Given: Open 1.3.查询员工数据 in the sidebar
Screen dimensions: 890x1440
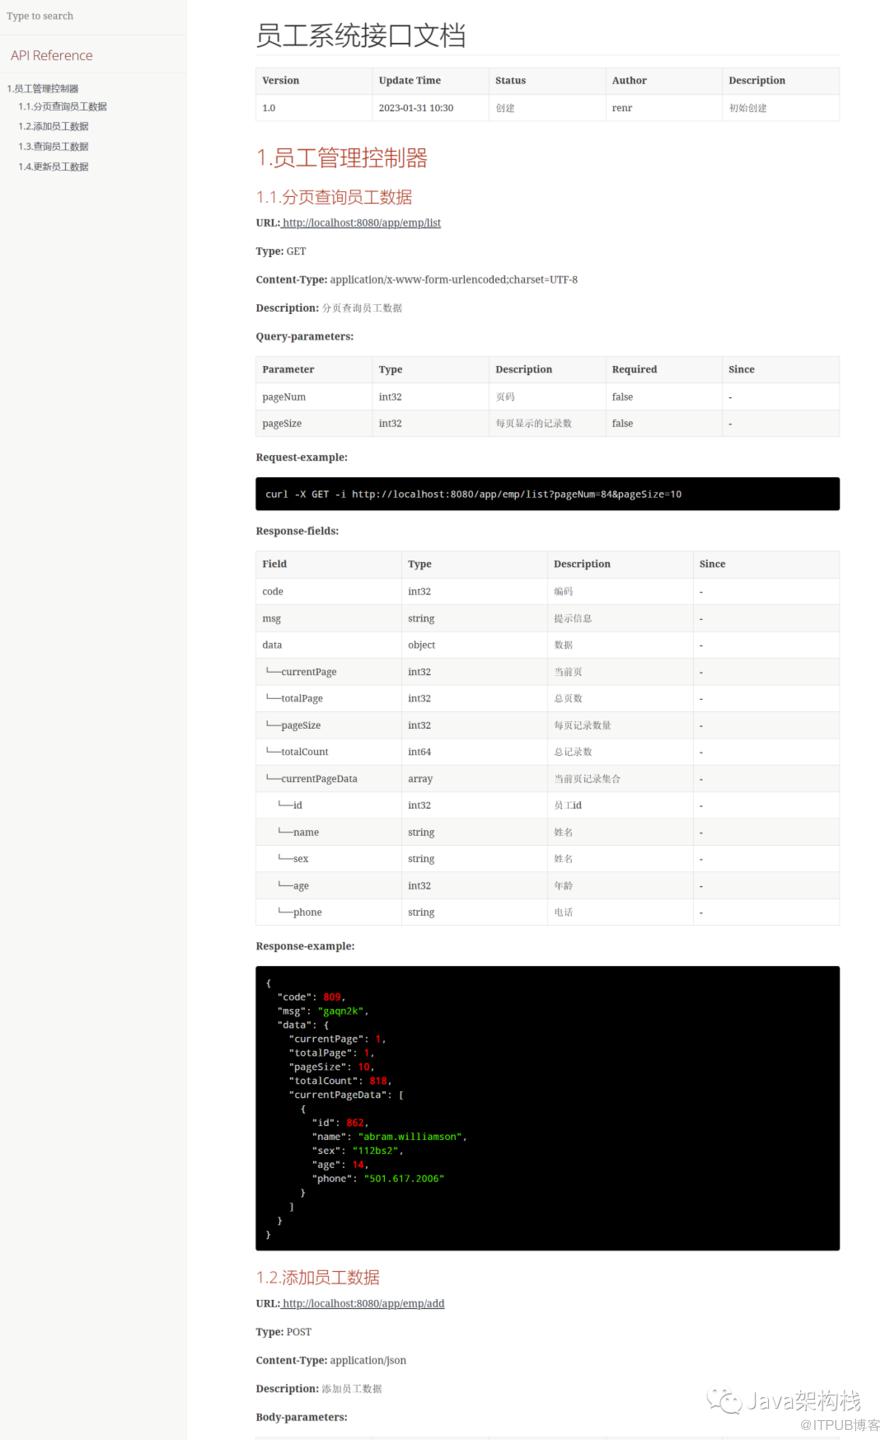Looking at the screenshot, I should (x=53, y=146).
